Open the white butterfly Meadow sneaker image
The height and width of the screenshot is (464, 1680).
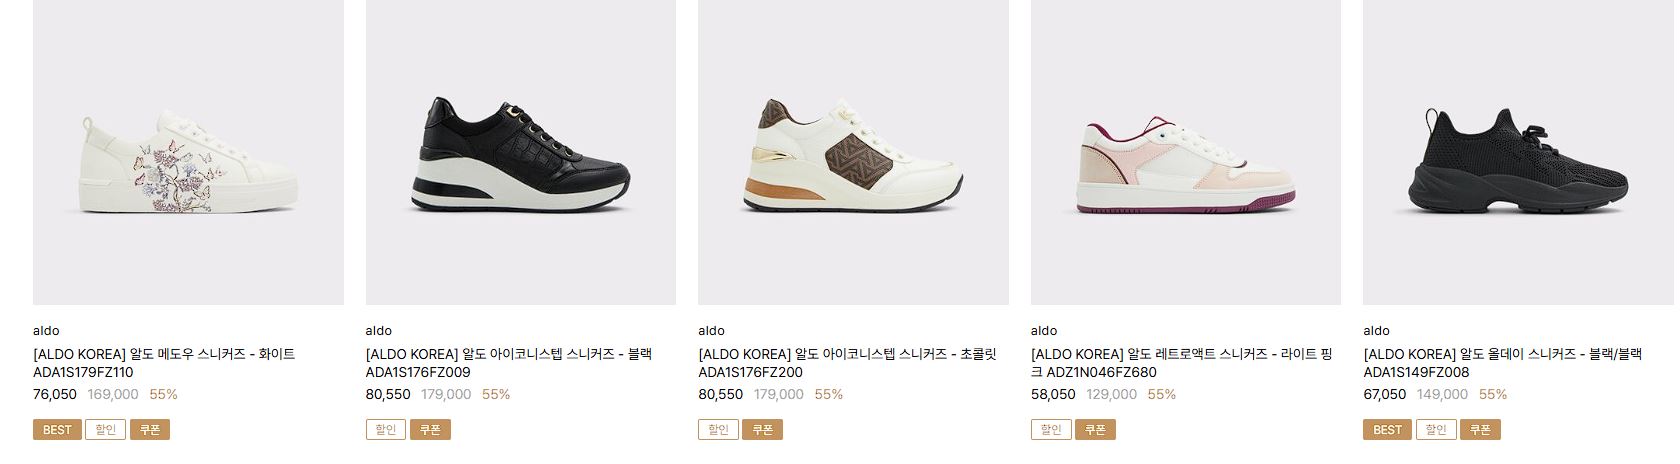point(188,152)
